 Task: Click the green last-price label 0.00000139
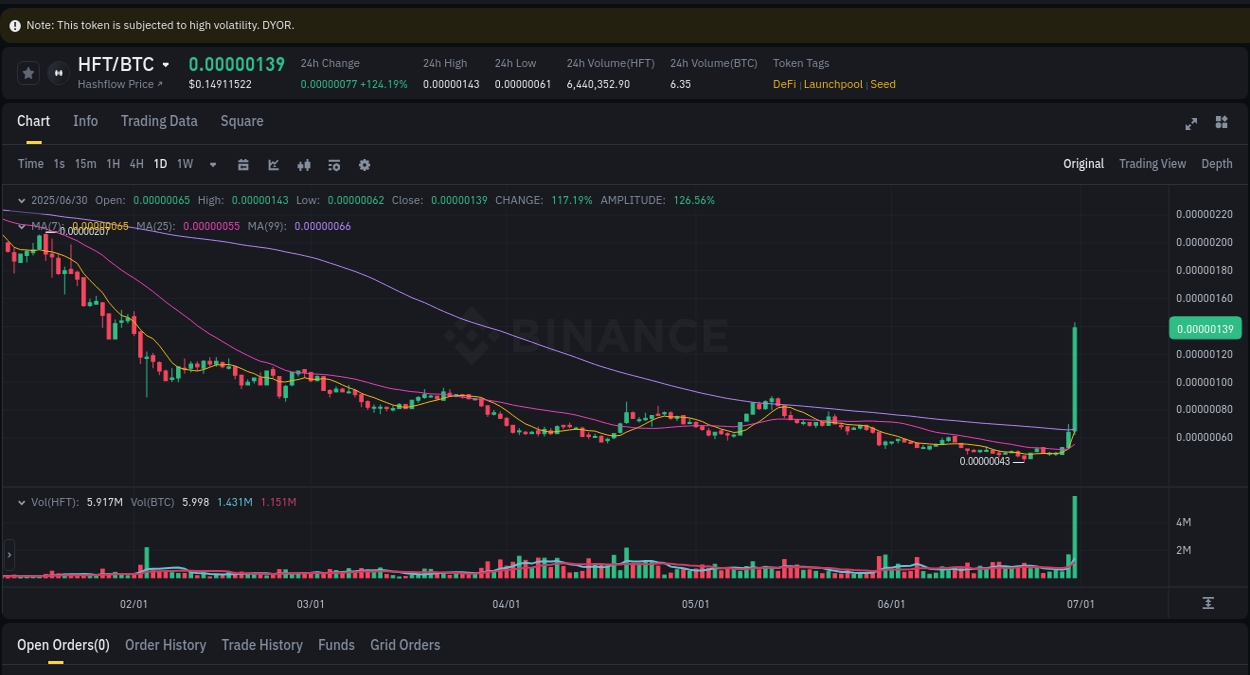[1205, 328]
